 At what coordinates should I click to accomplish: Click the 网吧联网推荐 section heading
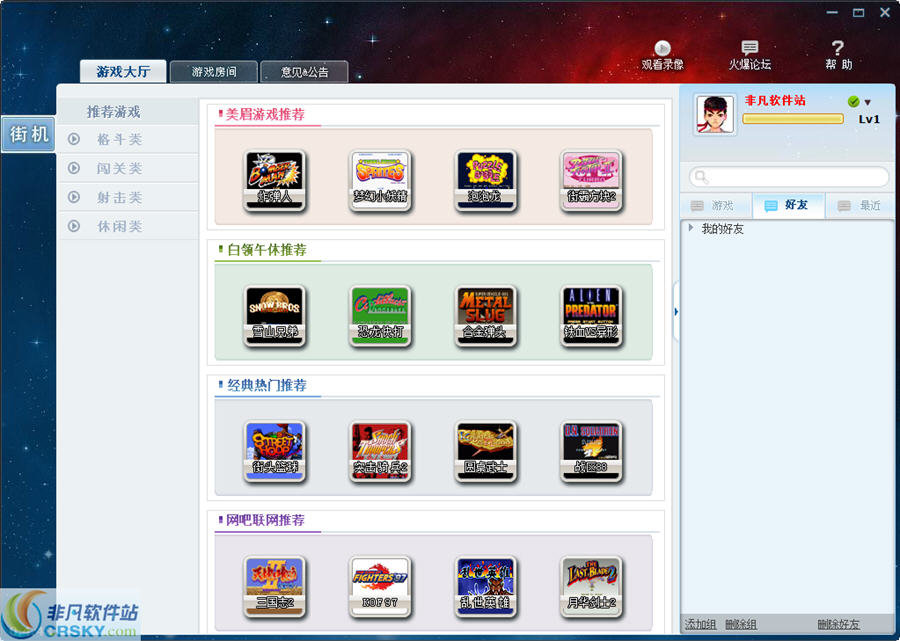tap(265, 520)
